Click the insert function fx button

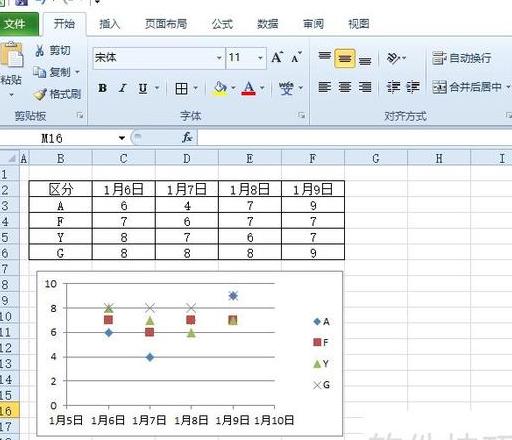click(x=187, y=137)
